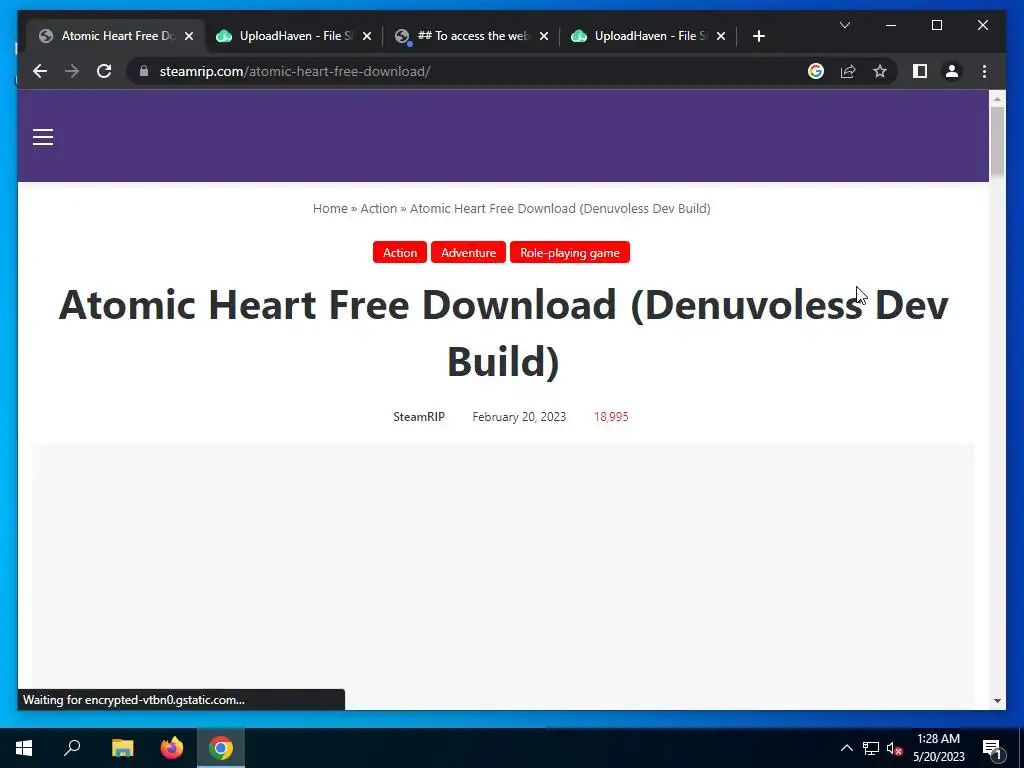Reload the page with the refresh icon
Screen dimensions: 1024x768
(104, 71)
